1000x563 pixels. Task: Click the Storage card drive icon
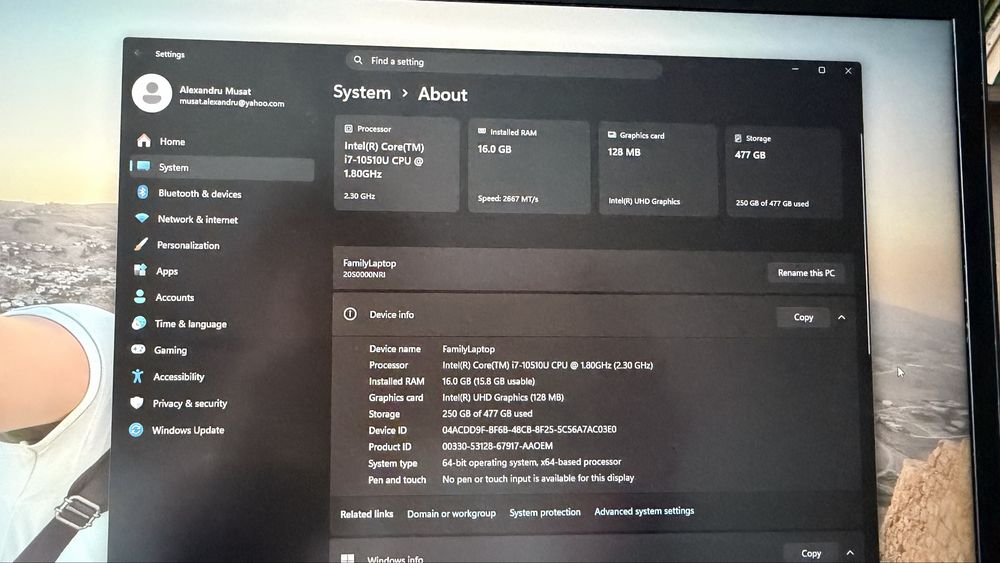738,138
